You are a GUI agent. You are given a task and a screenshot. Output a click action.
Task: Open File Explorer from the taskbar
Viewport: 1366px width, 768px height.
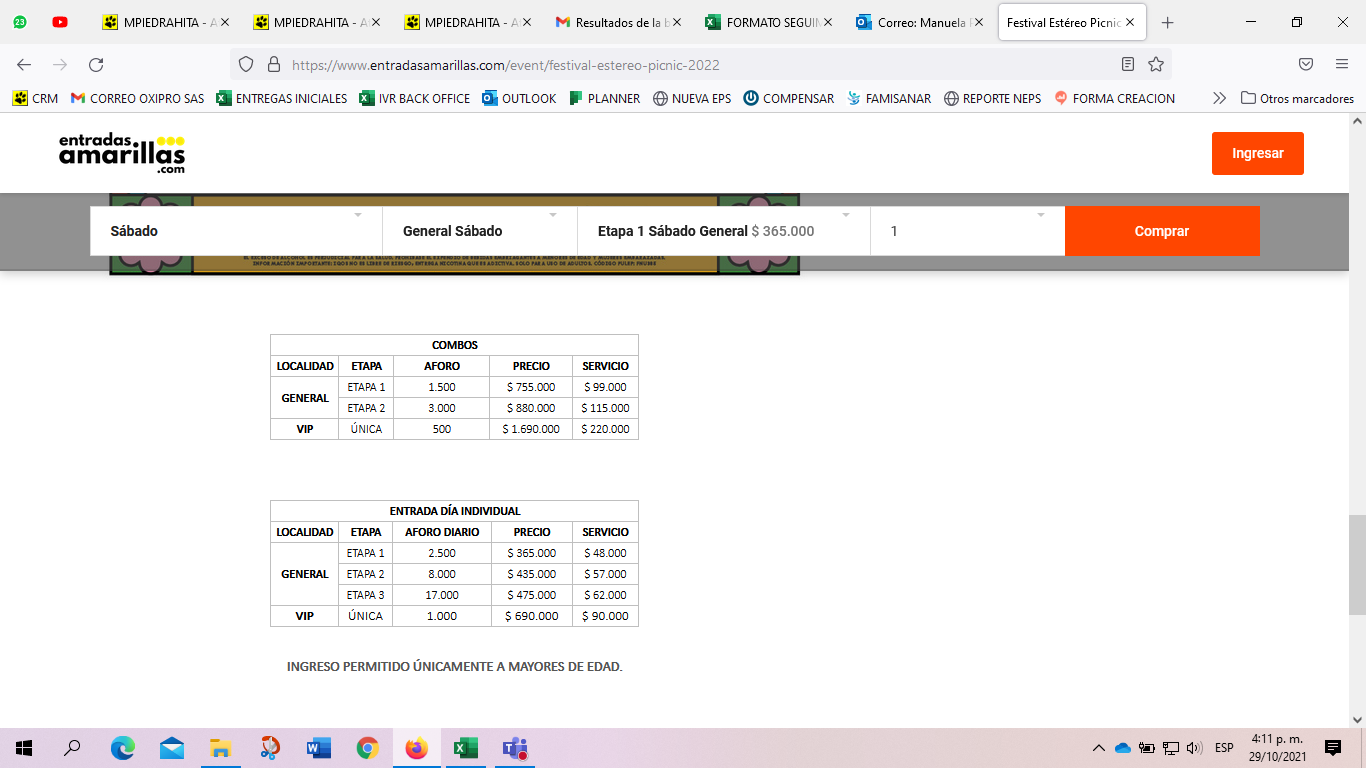point(220,748)
